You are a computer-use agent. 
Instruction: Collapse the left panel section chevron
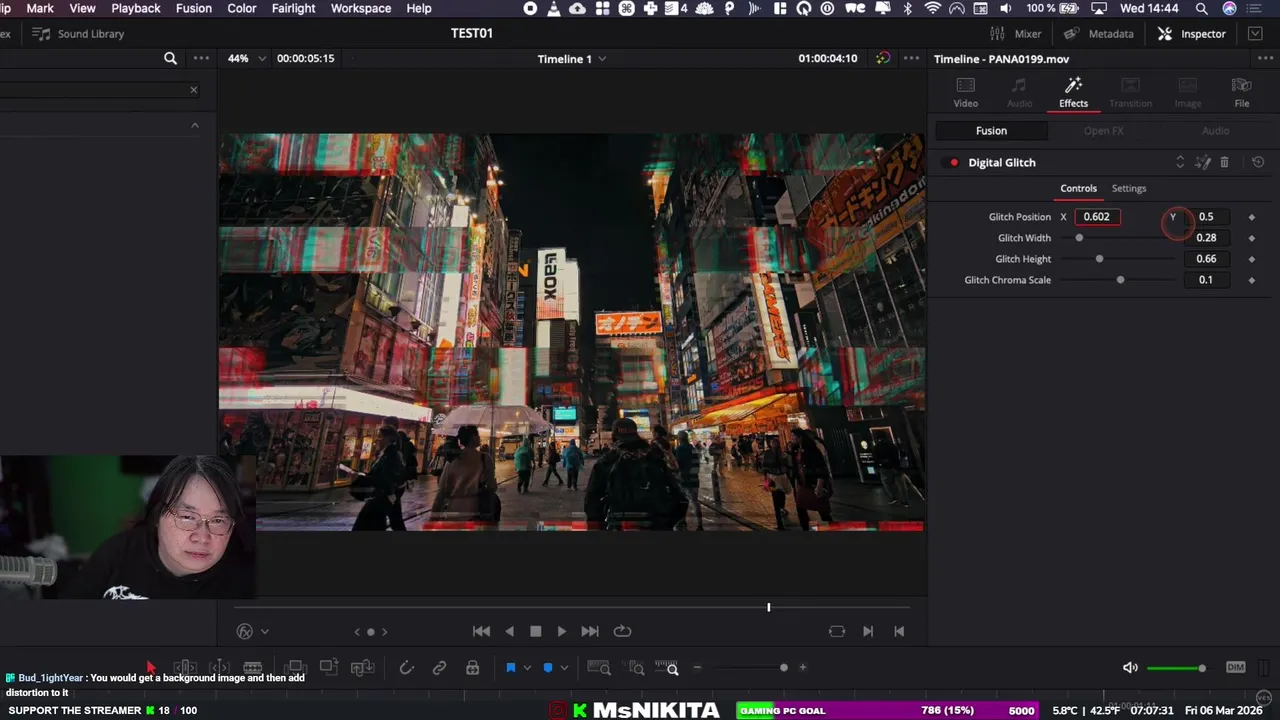tap(195, 125)
